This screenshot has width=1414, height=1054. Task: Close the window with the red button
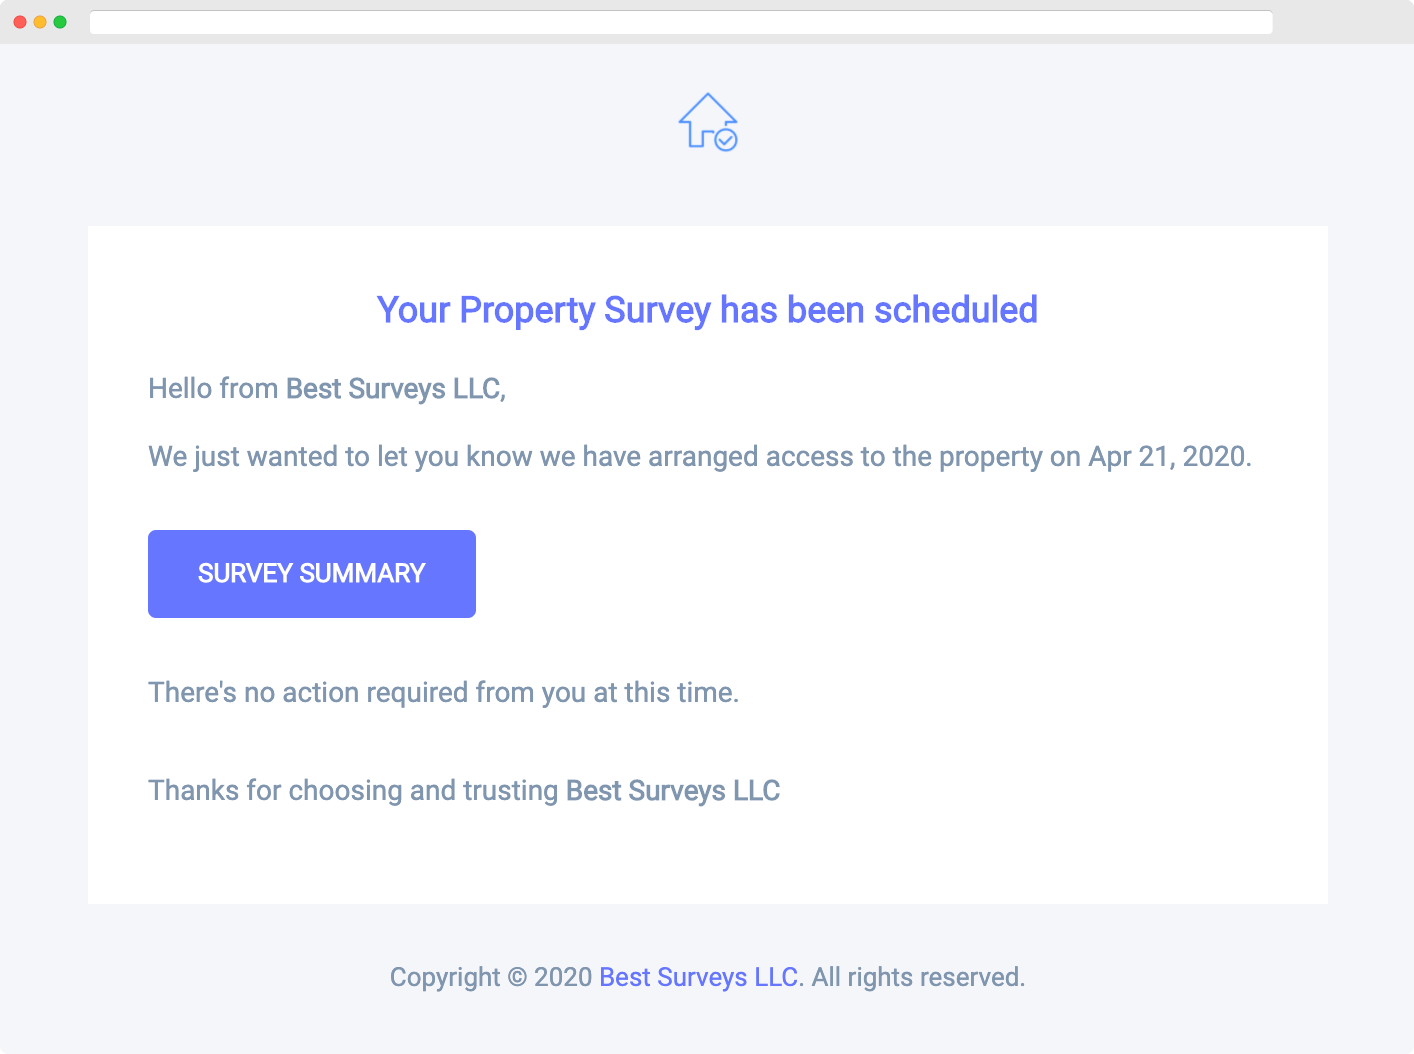coord(20,22)
